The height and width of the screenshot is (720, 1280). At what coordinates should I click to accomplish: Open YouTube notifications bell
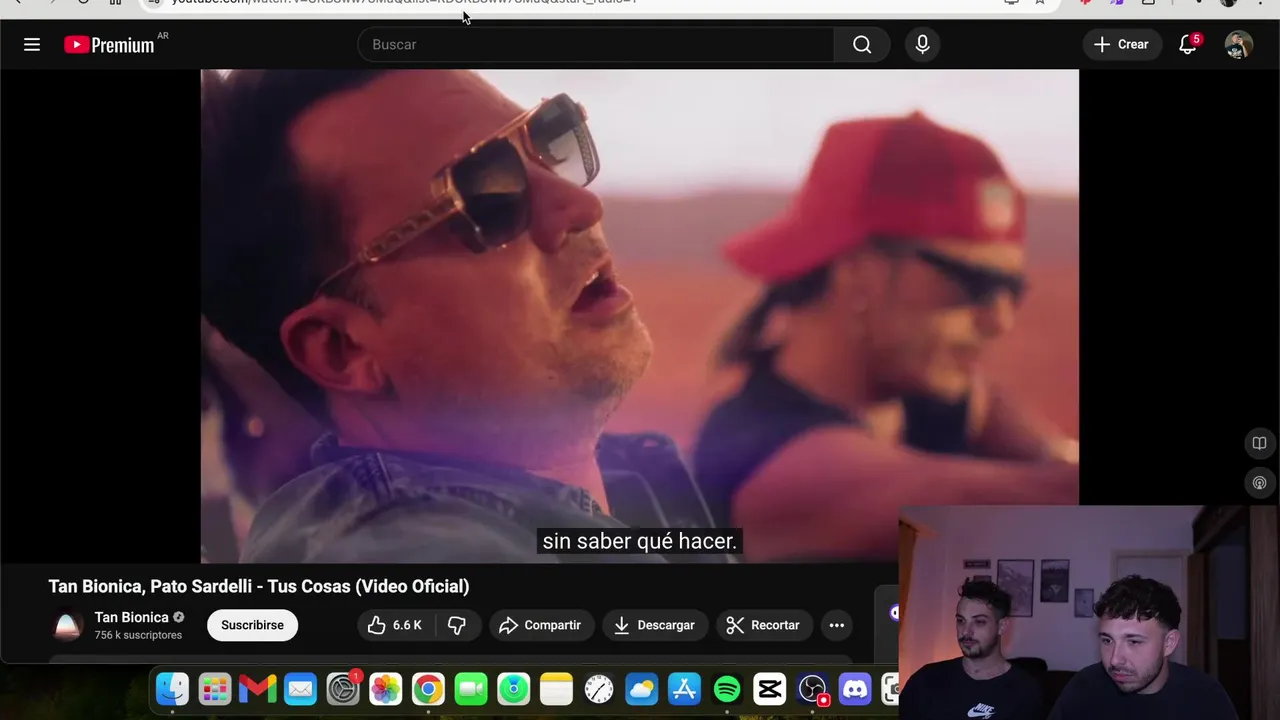[x=1188, y=44]
